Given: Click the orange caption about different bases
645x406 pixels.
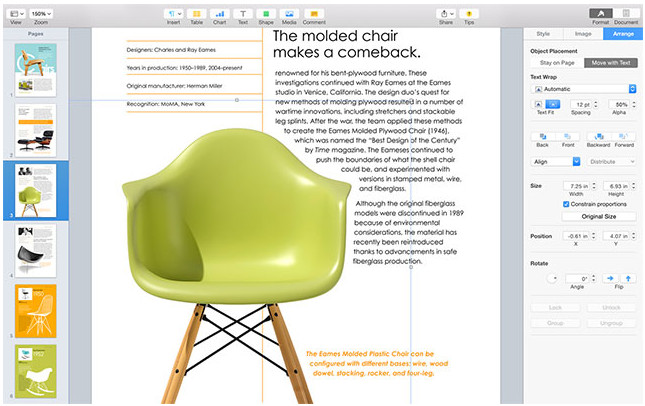Looking at the screenshot, I should (x=376, y=364).
